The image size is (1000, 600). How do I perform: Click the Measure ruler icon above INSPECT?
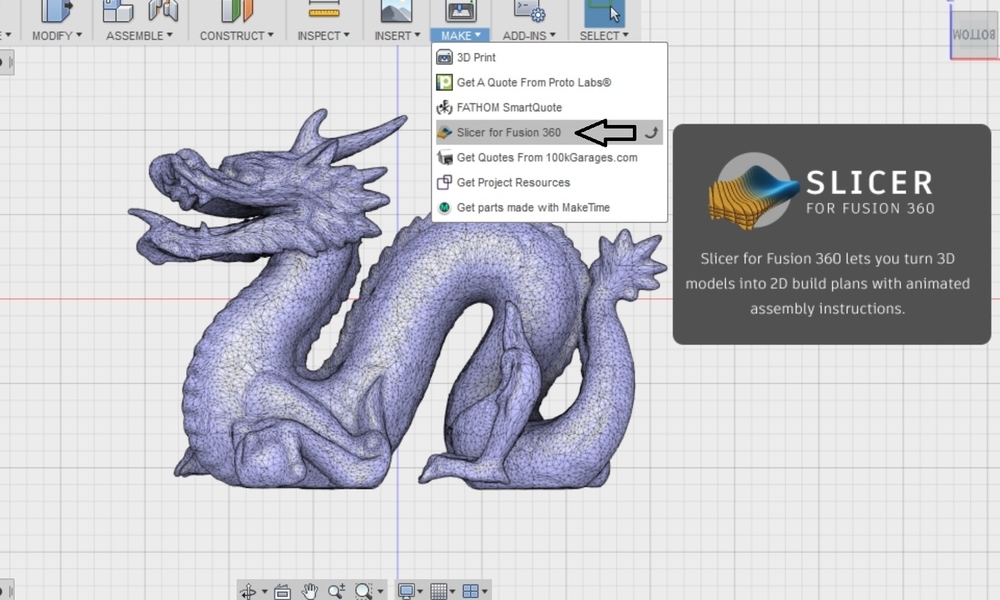[x=324, y=11]
